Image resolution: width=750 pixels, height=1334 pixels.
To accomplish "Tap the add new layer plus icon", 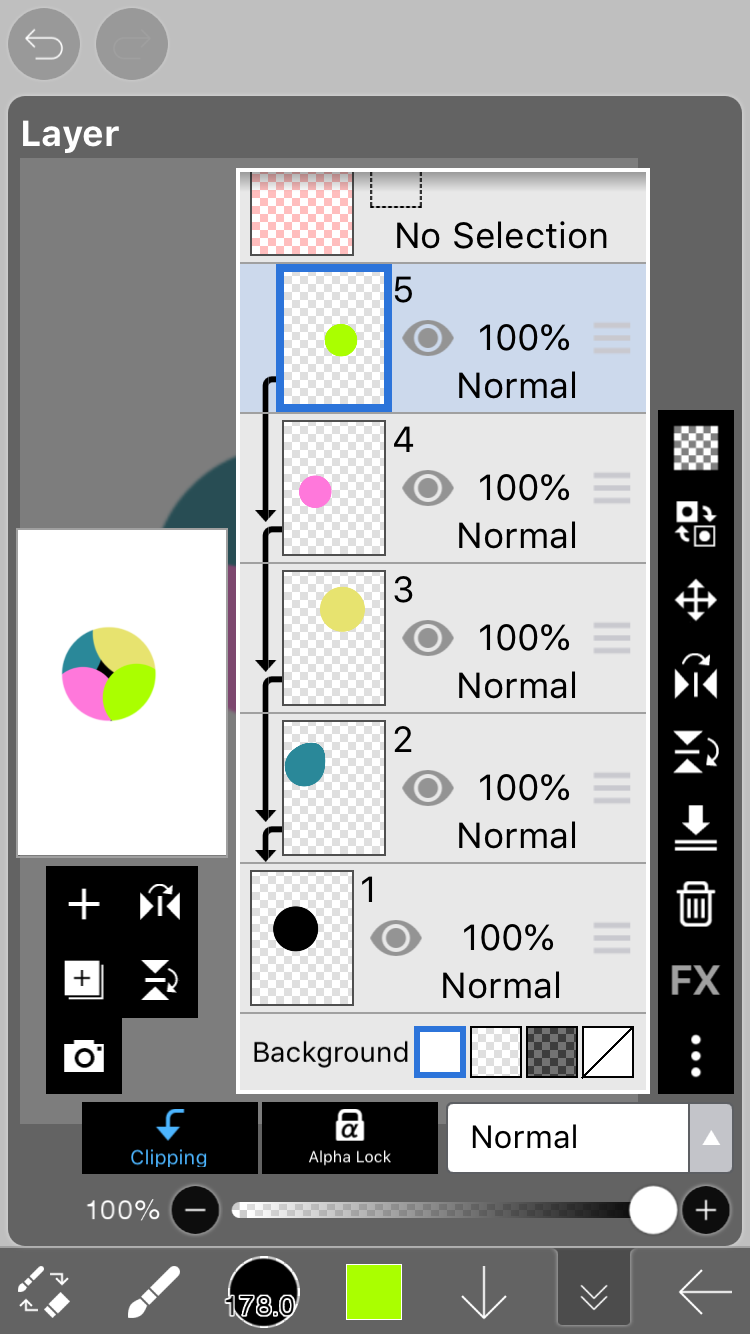I will click(84, 905).
